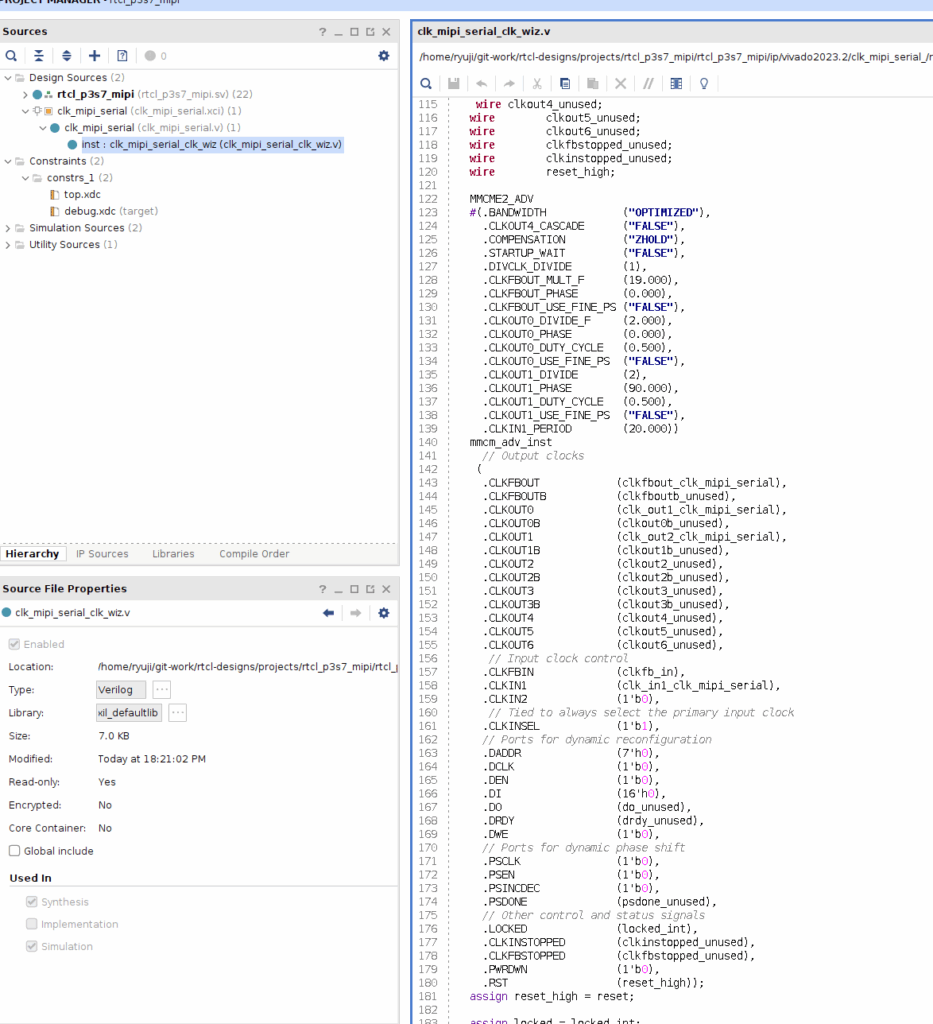Viewport: 933px width, 1024px height.
Task: Toggle the Implementation checkbox
Action: point(32,924)
